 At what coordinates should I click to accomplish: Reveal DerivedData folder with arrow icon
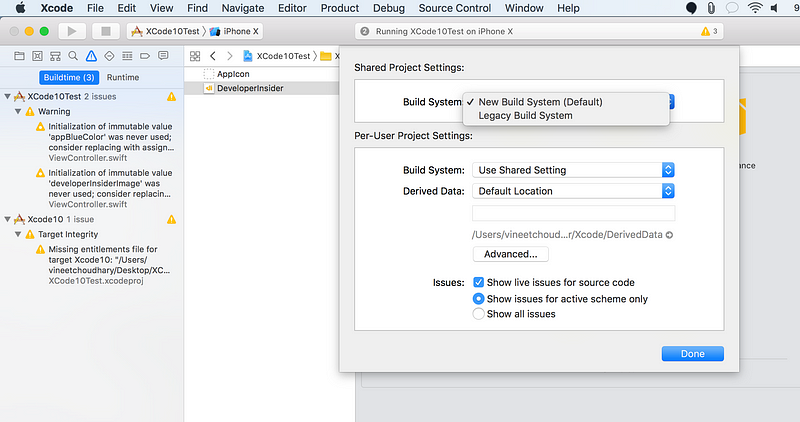click(x=669, y=235)
